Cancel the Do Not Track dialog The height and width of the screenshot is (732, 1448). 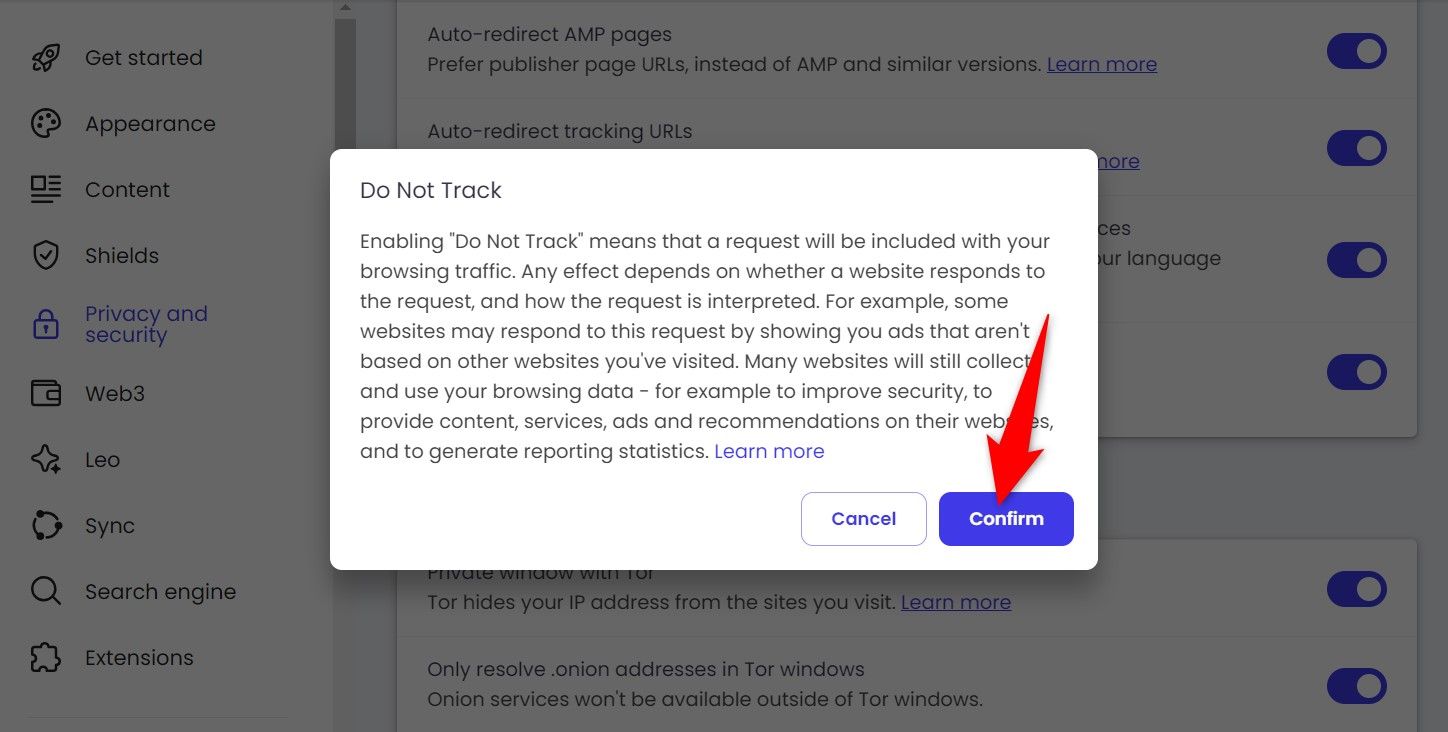[x=863, y=518]
